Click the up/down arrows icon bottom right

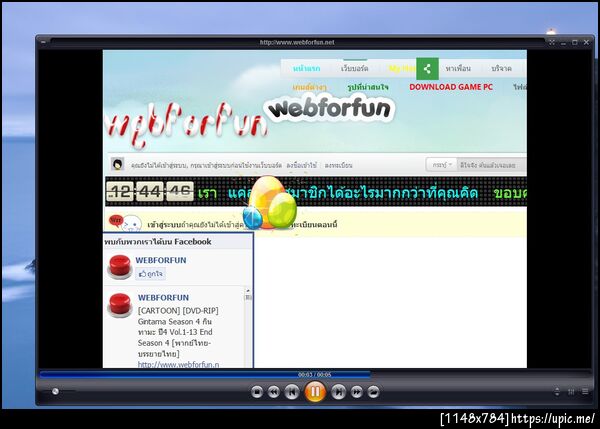(557, 391)
